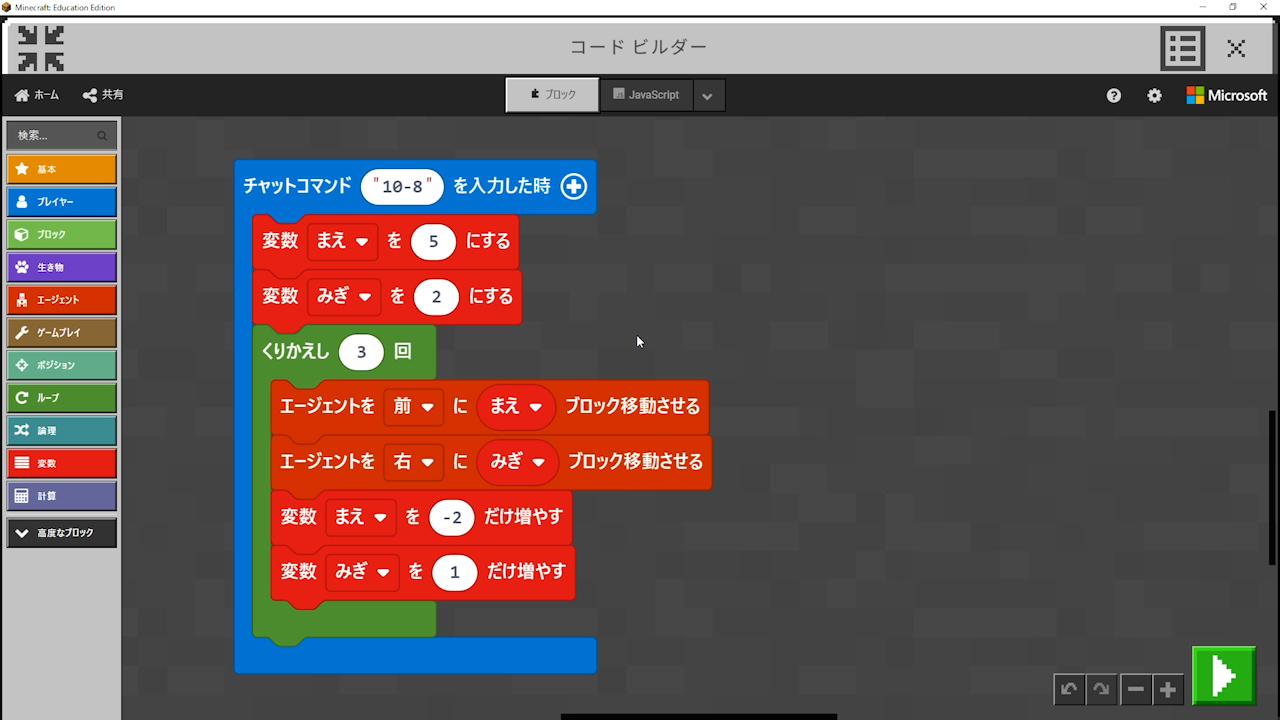Open the help question mark icon
The image size is (1280, 720).
[x=1114, y=96]
